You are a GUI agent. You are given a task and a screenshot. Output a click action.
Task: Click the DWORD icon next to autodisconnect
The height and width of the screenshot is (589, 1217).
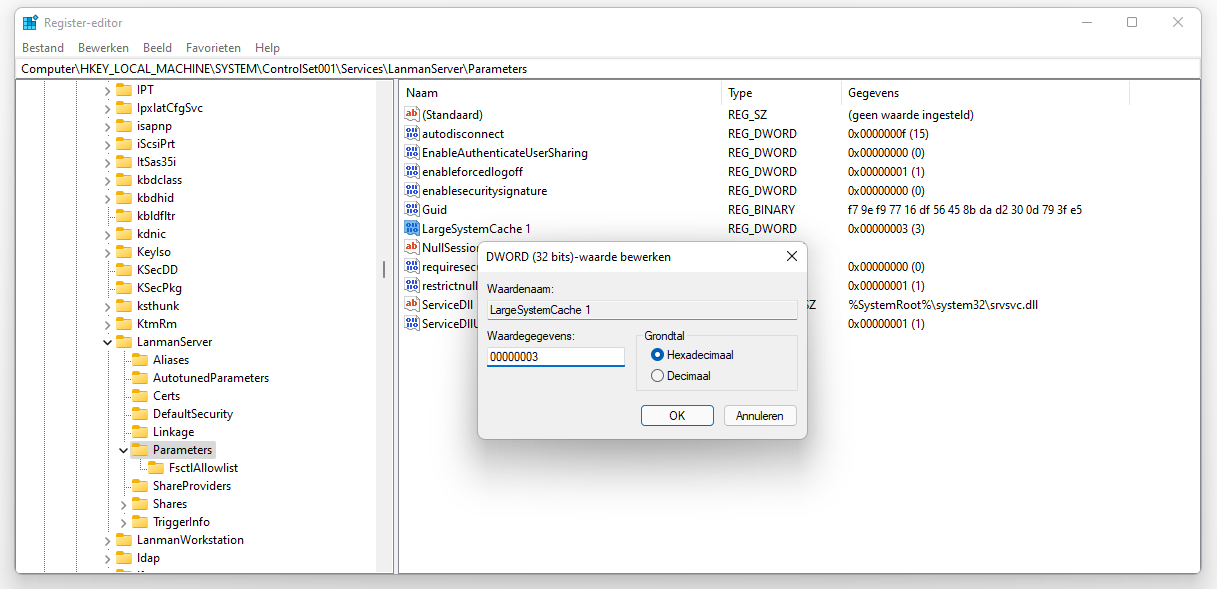coord(411,133)
